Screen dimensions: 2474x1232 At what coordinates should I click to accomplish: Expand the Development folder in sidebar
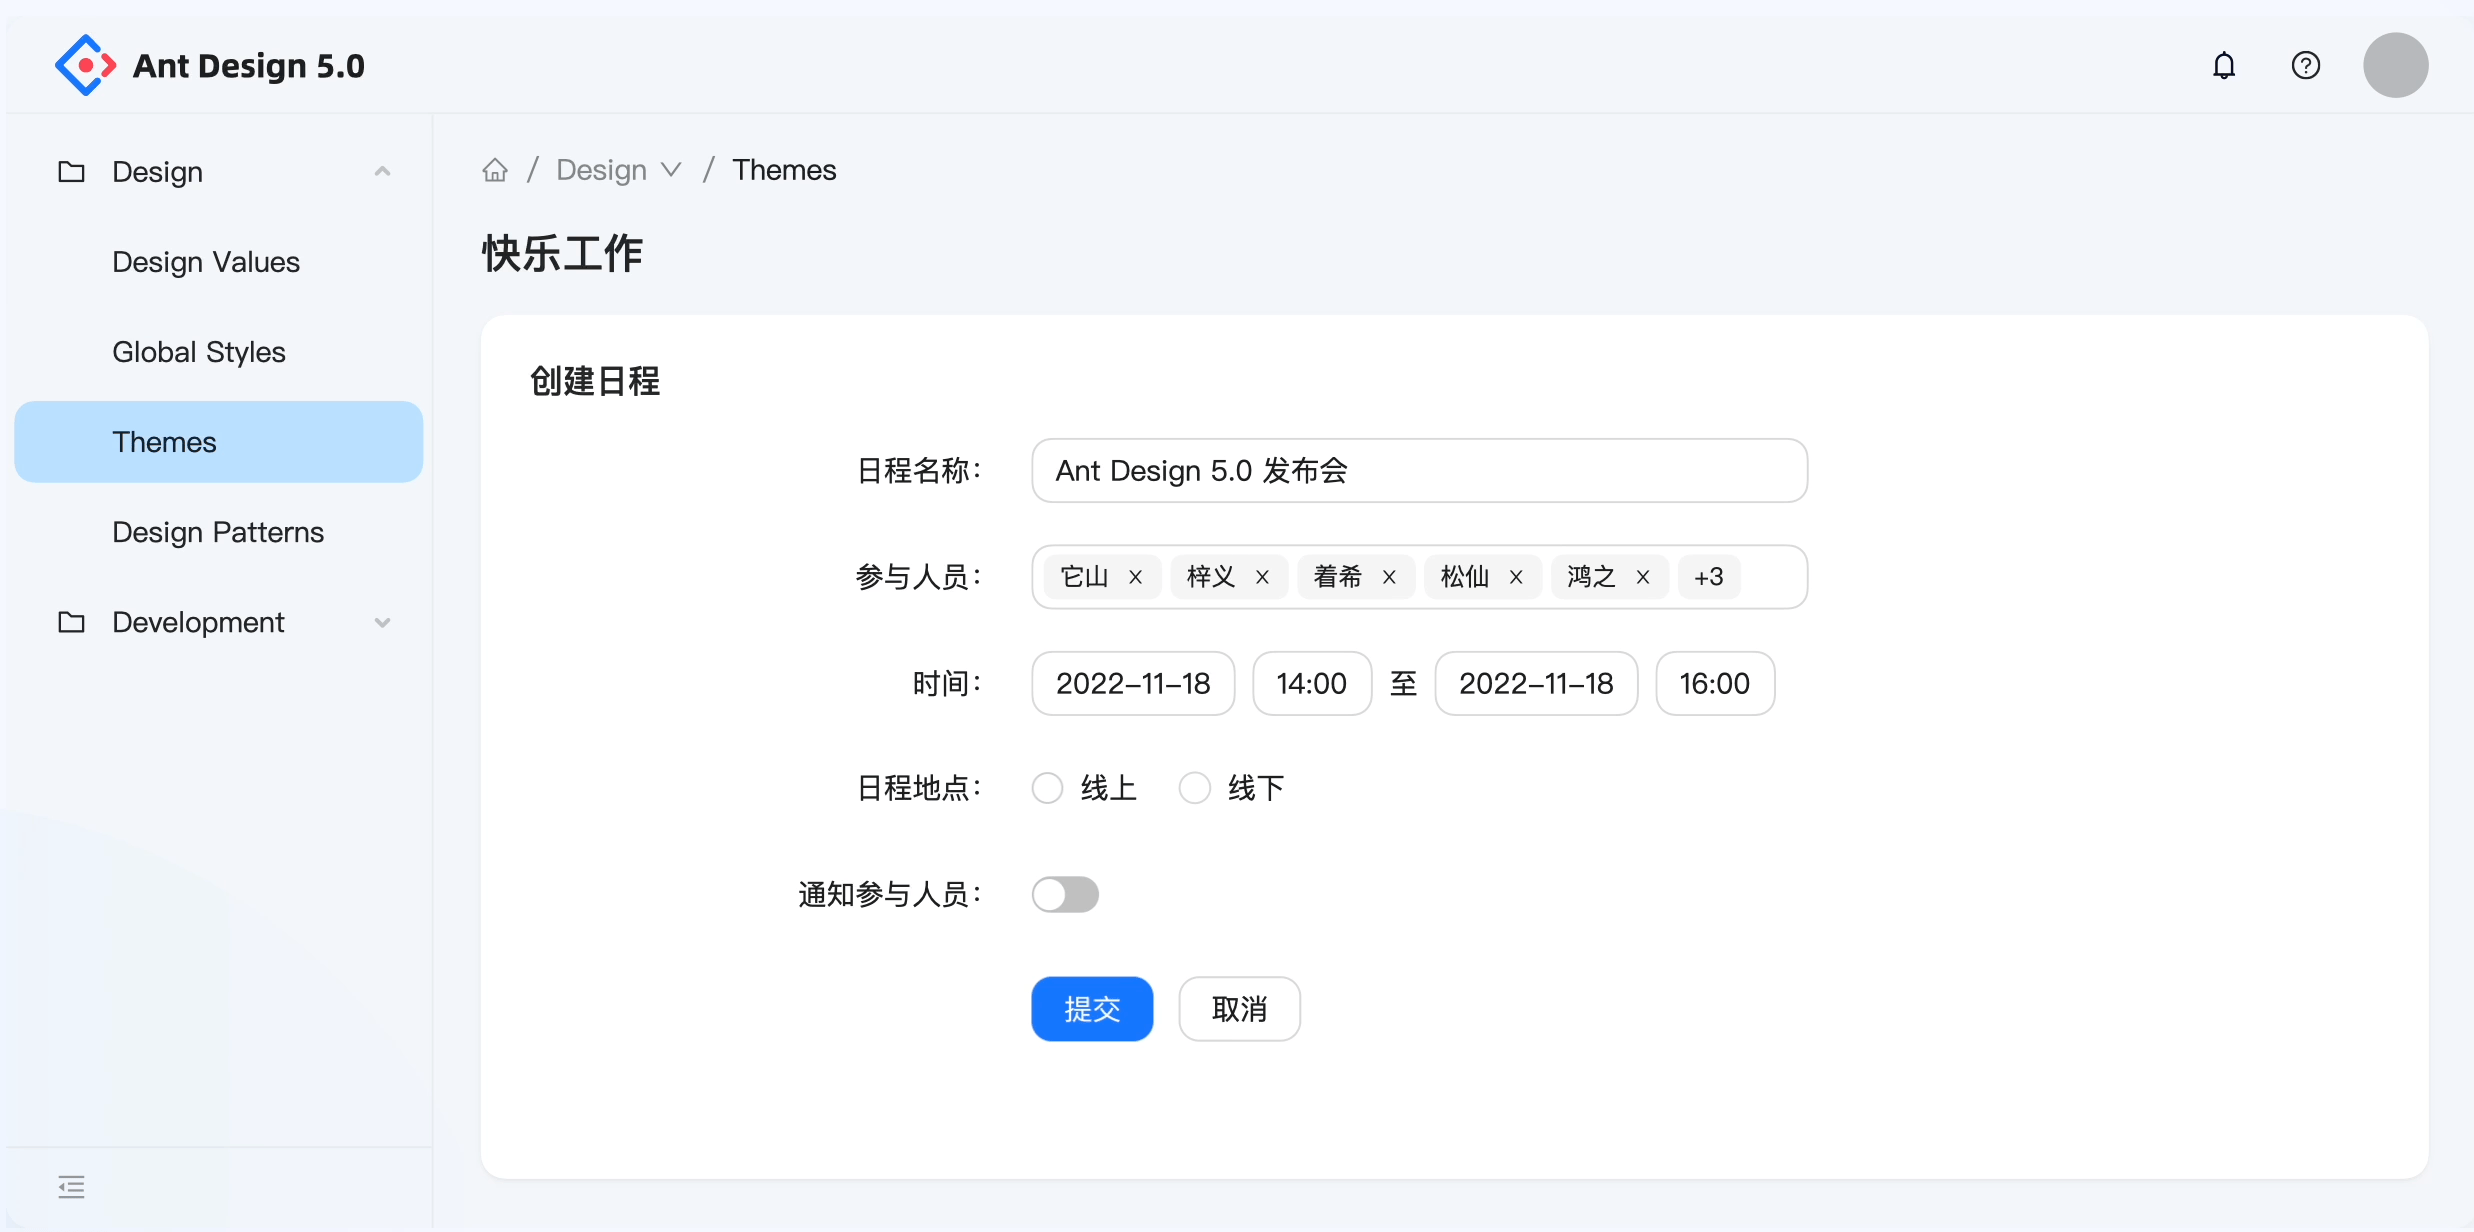click(383, 622)
